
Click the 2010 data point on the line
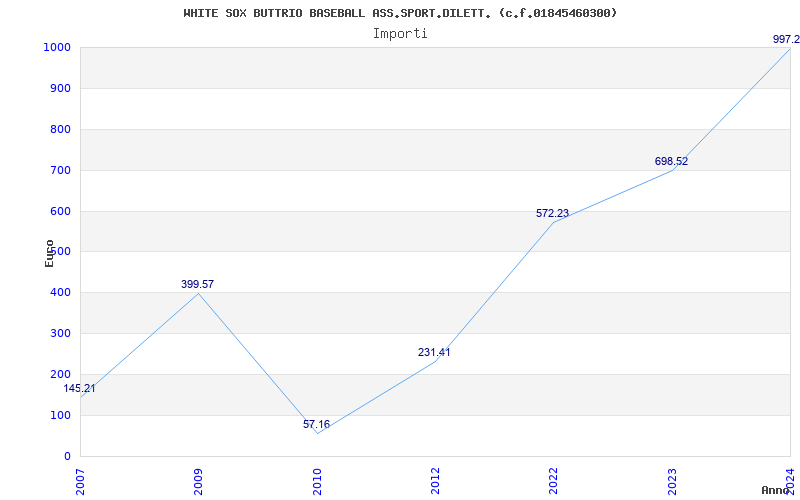pyautogui.click(x=317, y=433)
